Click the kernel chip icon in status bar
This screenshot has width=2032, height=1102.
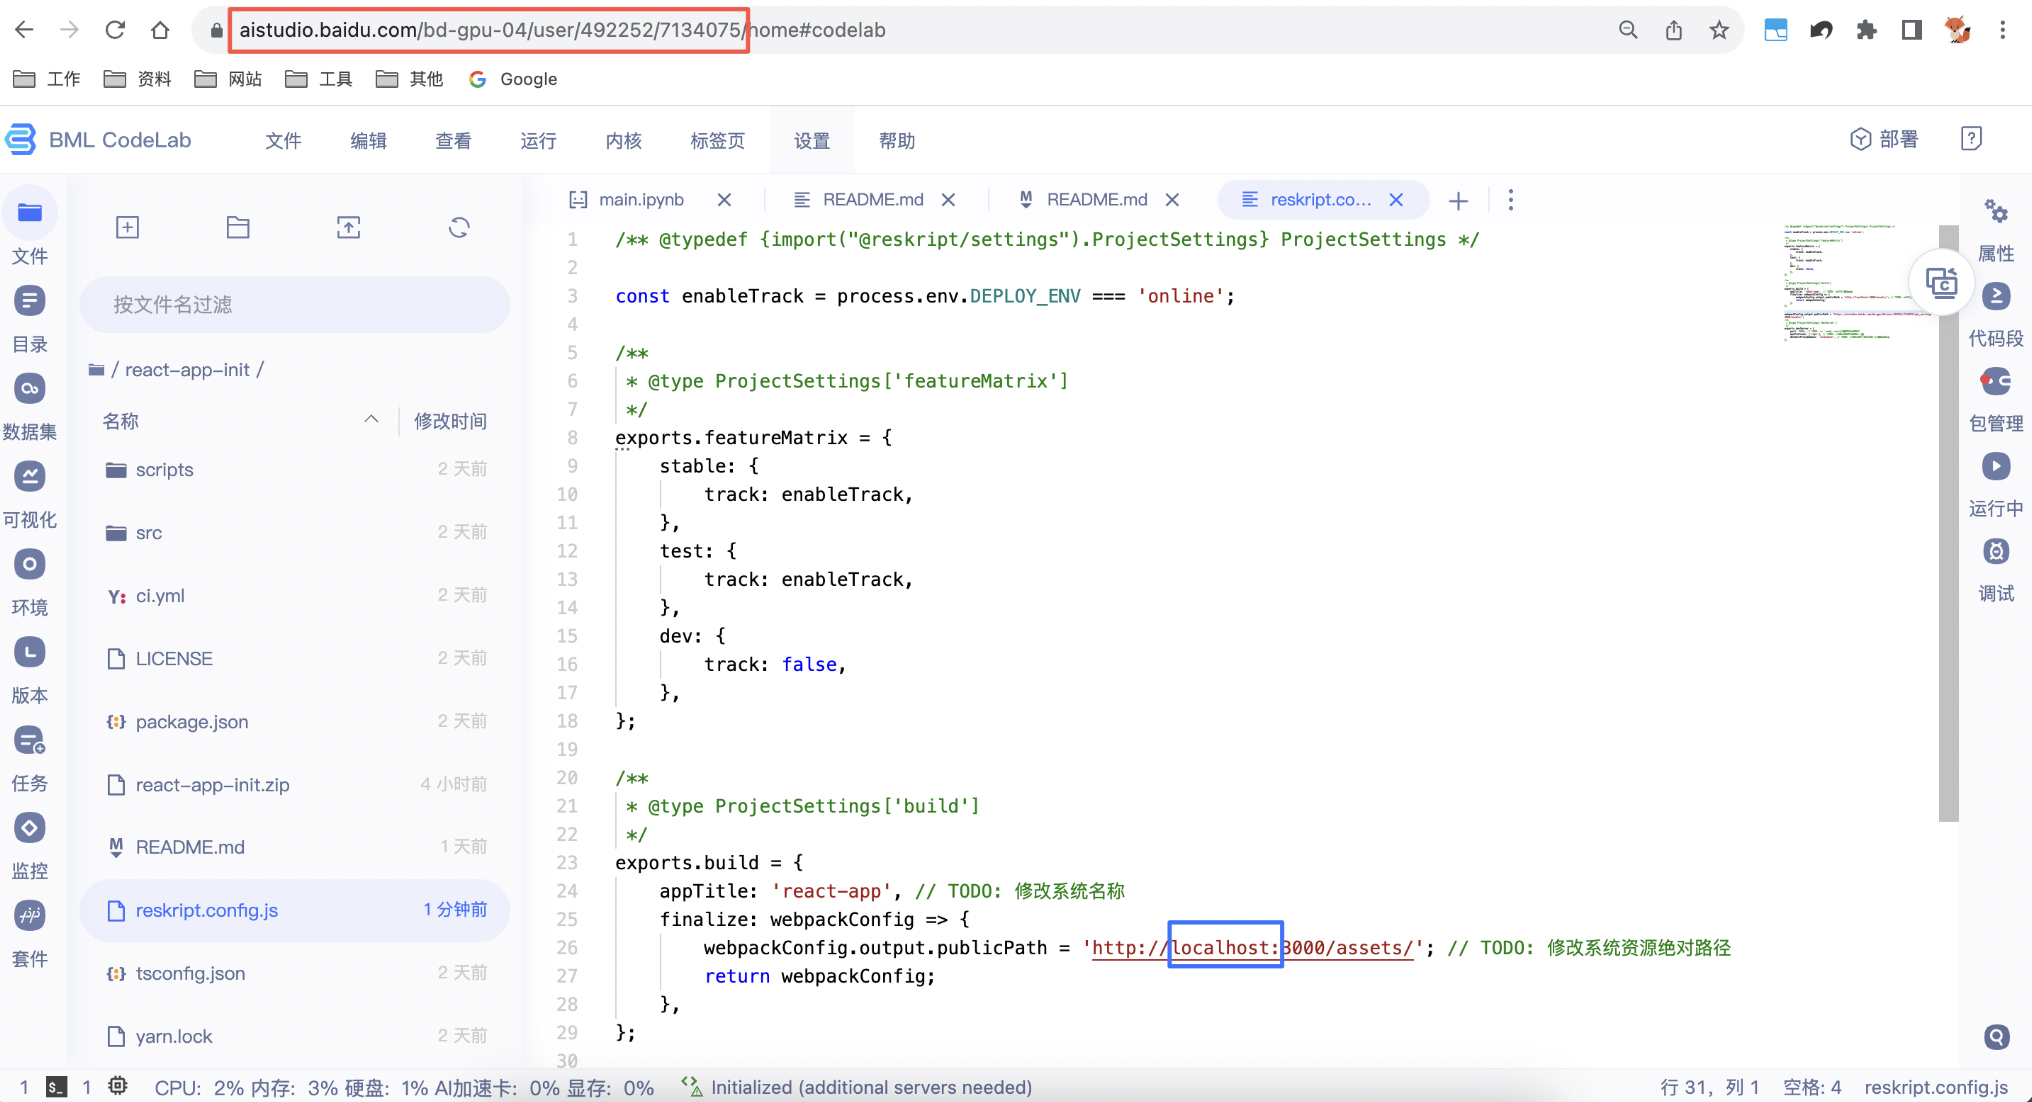[x=118, y=1086]
